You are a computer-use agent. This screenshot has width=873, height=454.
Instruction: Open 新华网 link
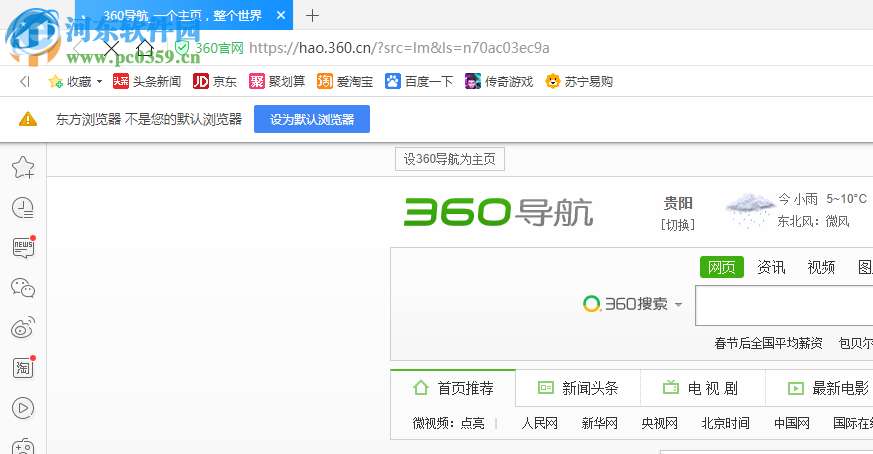[600, 423]
